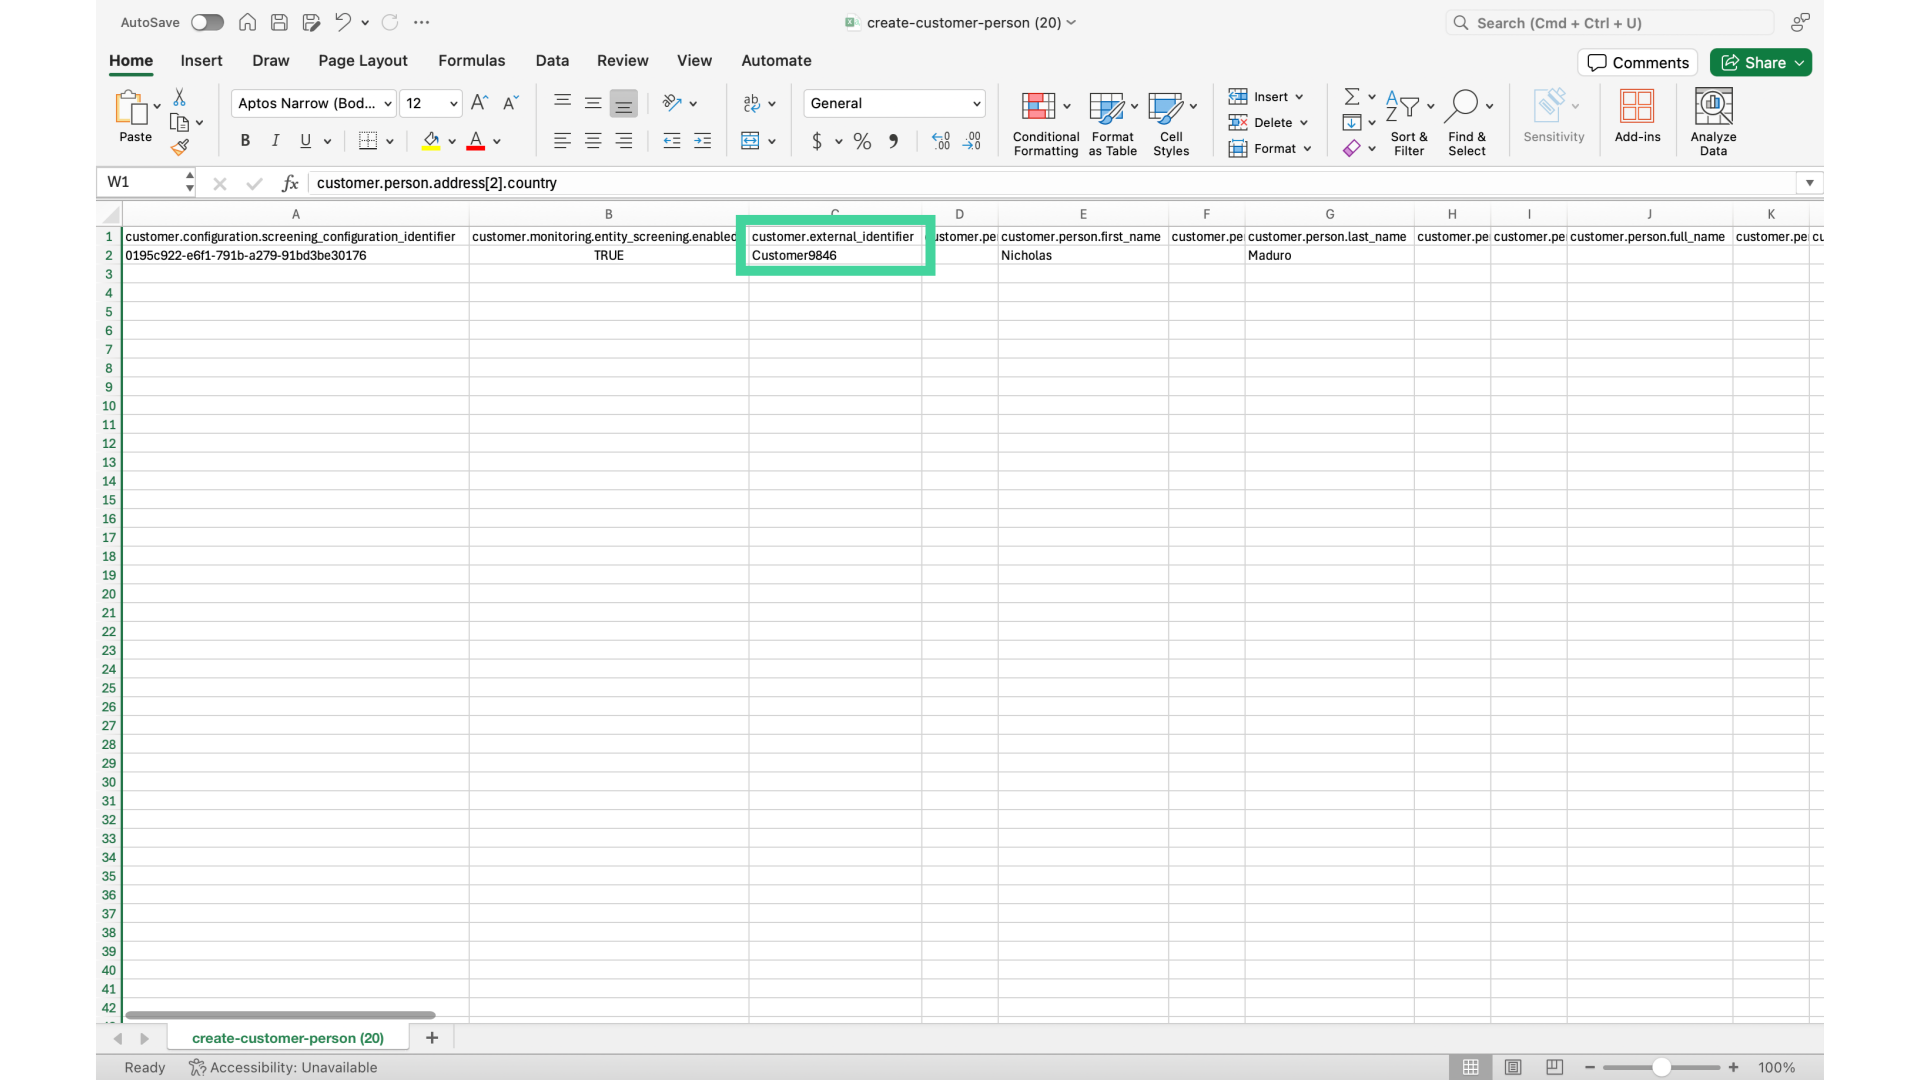Viewport: 1920px width, 1080px height.
Task: Click the Format Painter brush icon
Action: pyautogui.click(x=180, y=148)
